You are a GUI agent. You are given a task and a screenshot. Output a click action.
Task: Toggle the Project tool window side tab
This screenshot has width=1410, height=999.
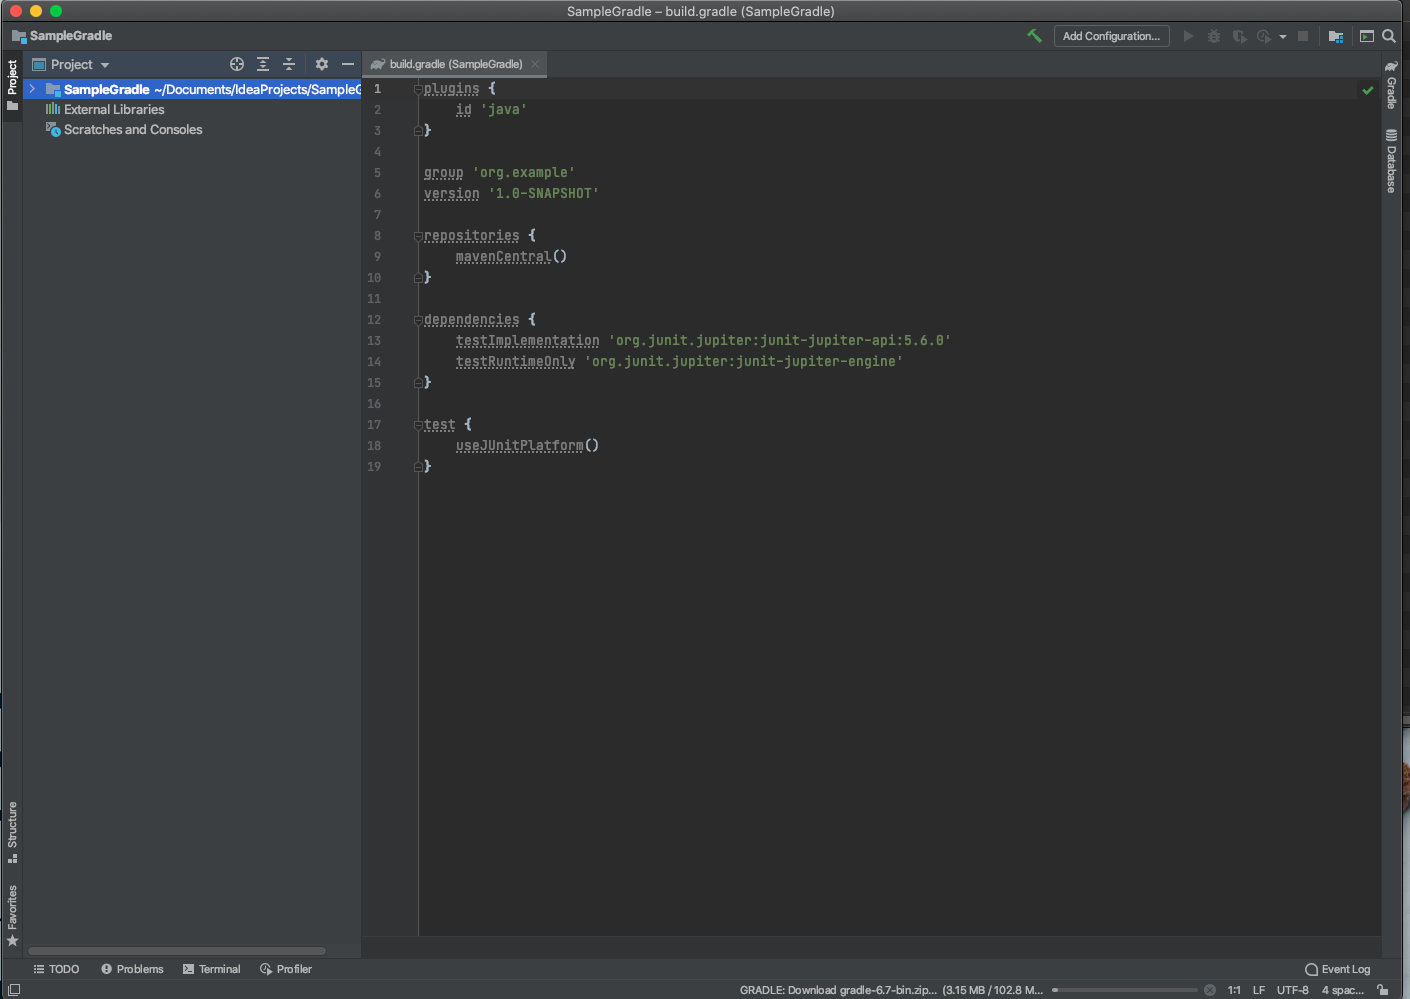(x=12, y=85)
